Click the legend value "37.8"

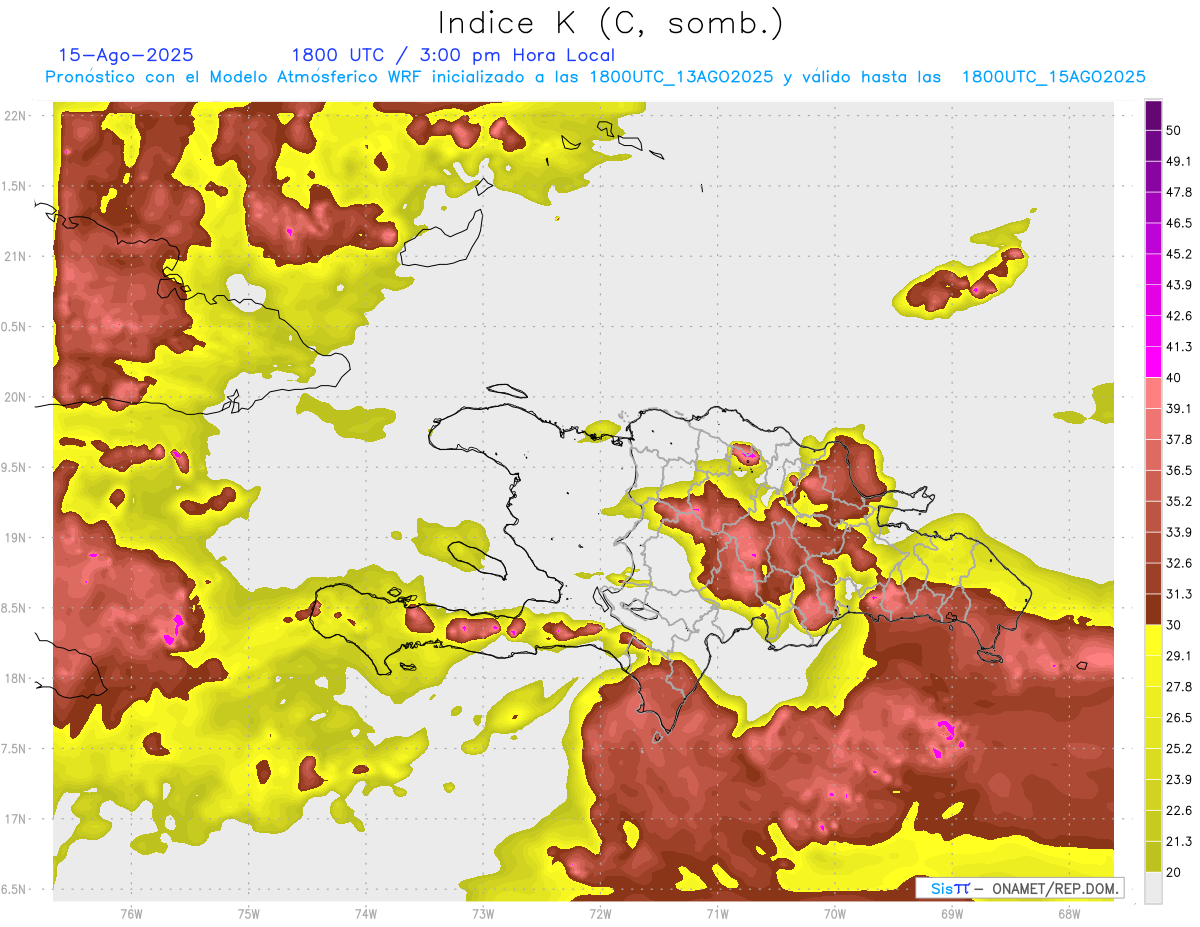point(1179,440)
